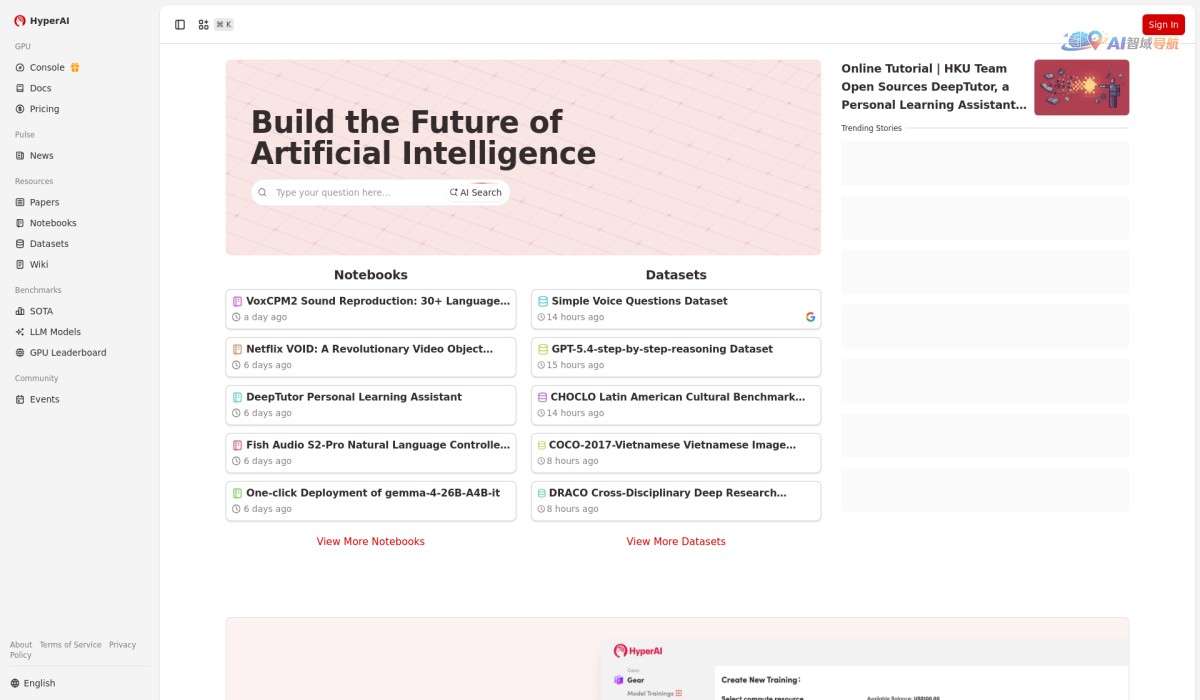The height and width of the screenshot is (700, 1200).
Task: Open the Pricing page
Action: click(44, 109)
